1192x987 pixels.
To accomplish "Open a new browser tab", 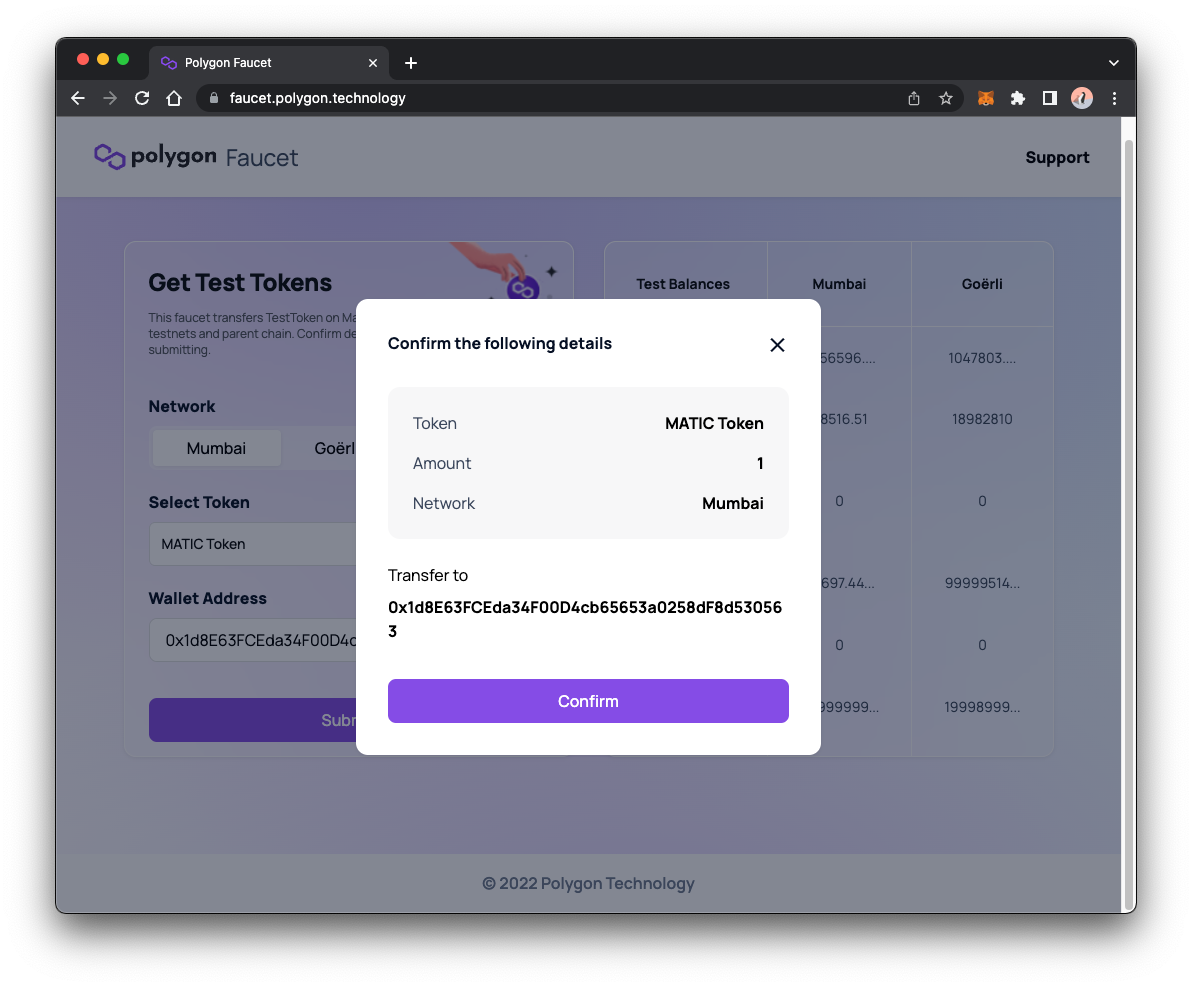I will pos(411,63).
